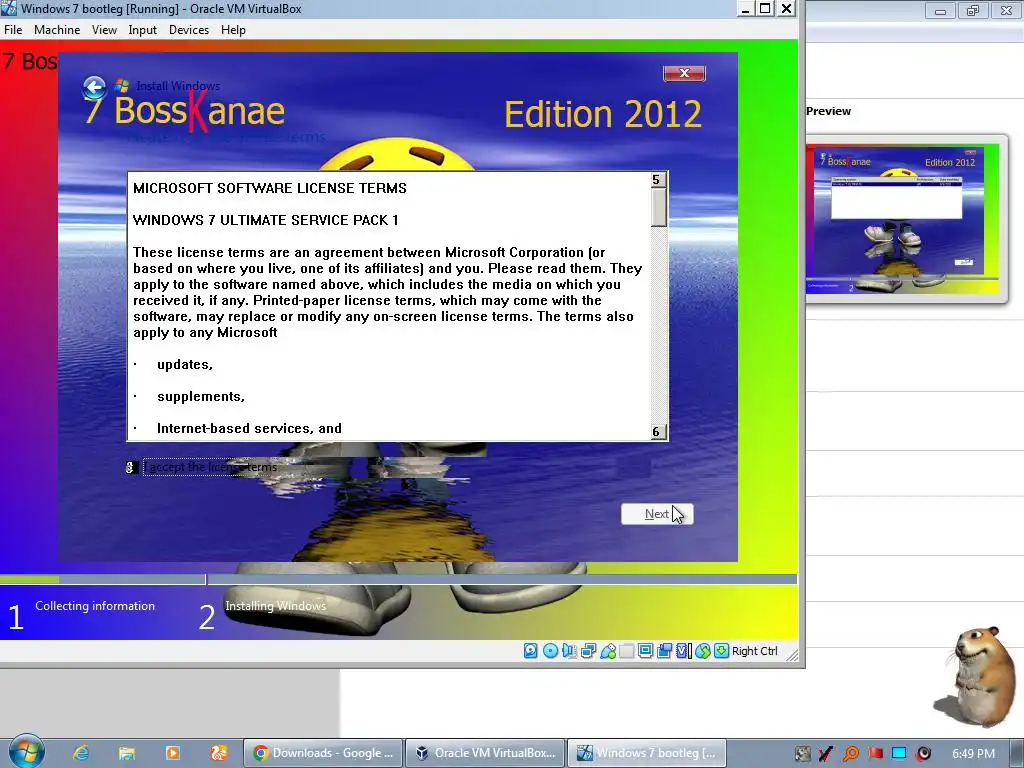Open the Machine menu
Image resolution: width=1024 pixels, height=768 pixels.
[57, 29]
